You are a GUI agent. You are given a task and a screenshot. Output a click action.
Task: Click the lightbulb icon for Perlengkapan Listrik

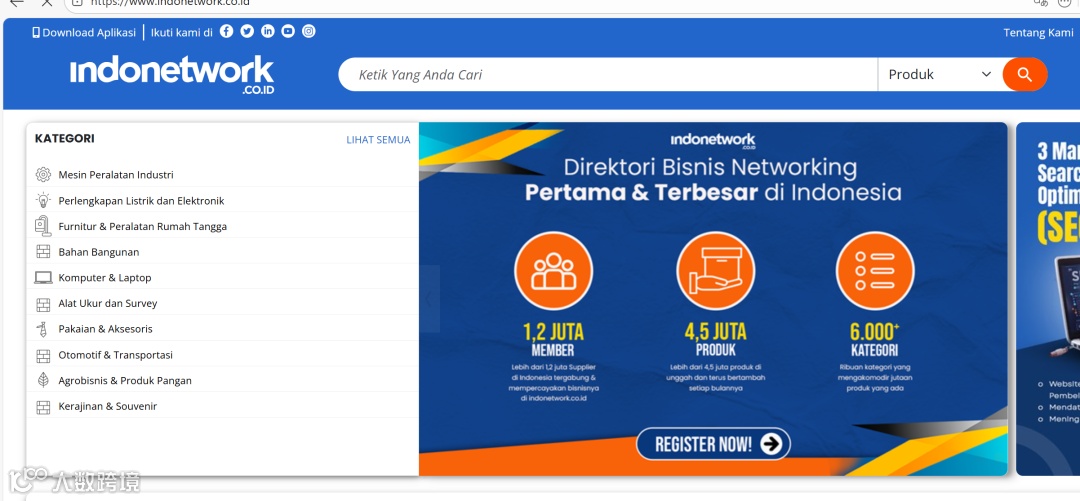43,201
